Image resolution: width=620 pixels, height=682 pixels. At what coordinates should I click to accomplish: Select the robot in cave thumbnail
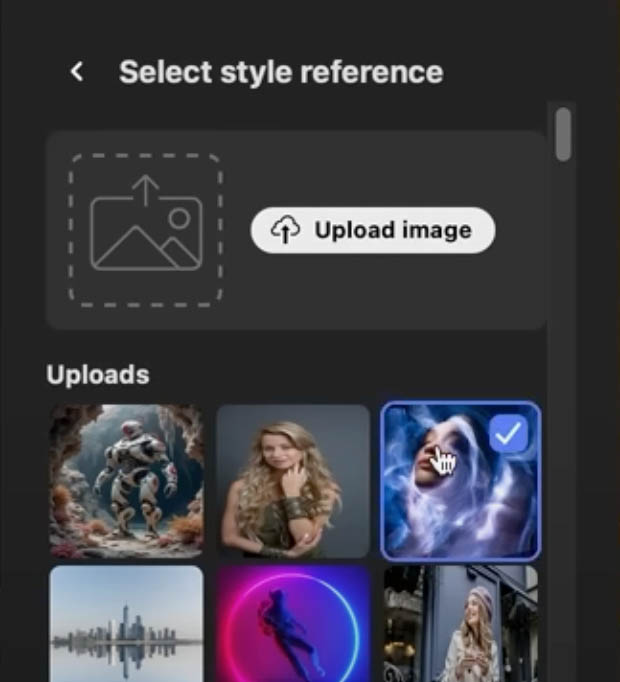(126, 480)
